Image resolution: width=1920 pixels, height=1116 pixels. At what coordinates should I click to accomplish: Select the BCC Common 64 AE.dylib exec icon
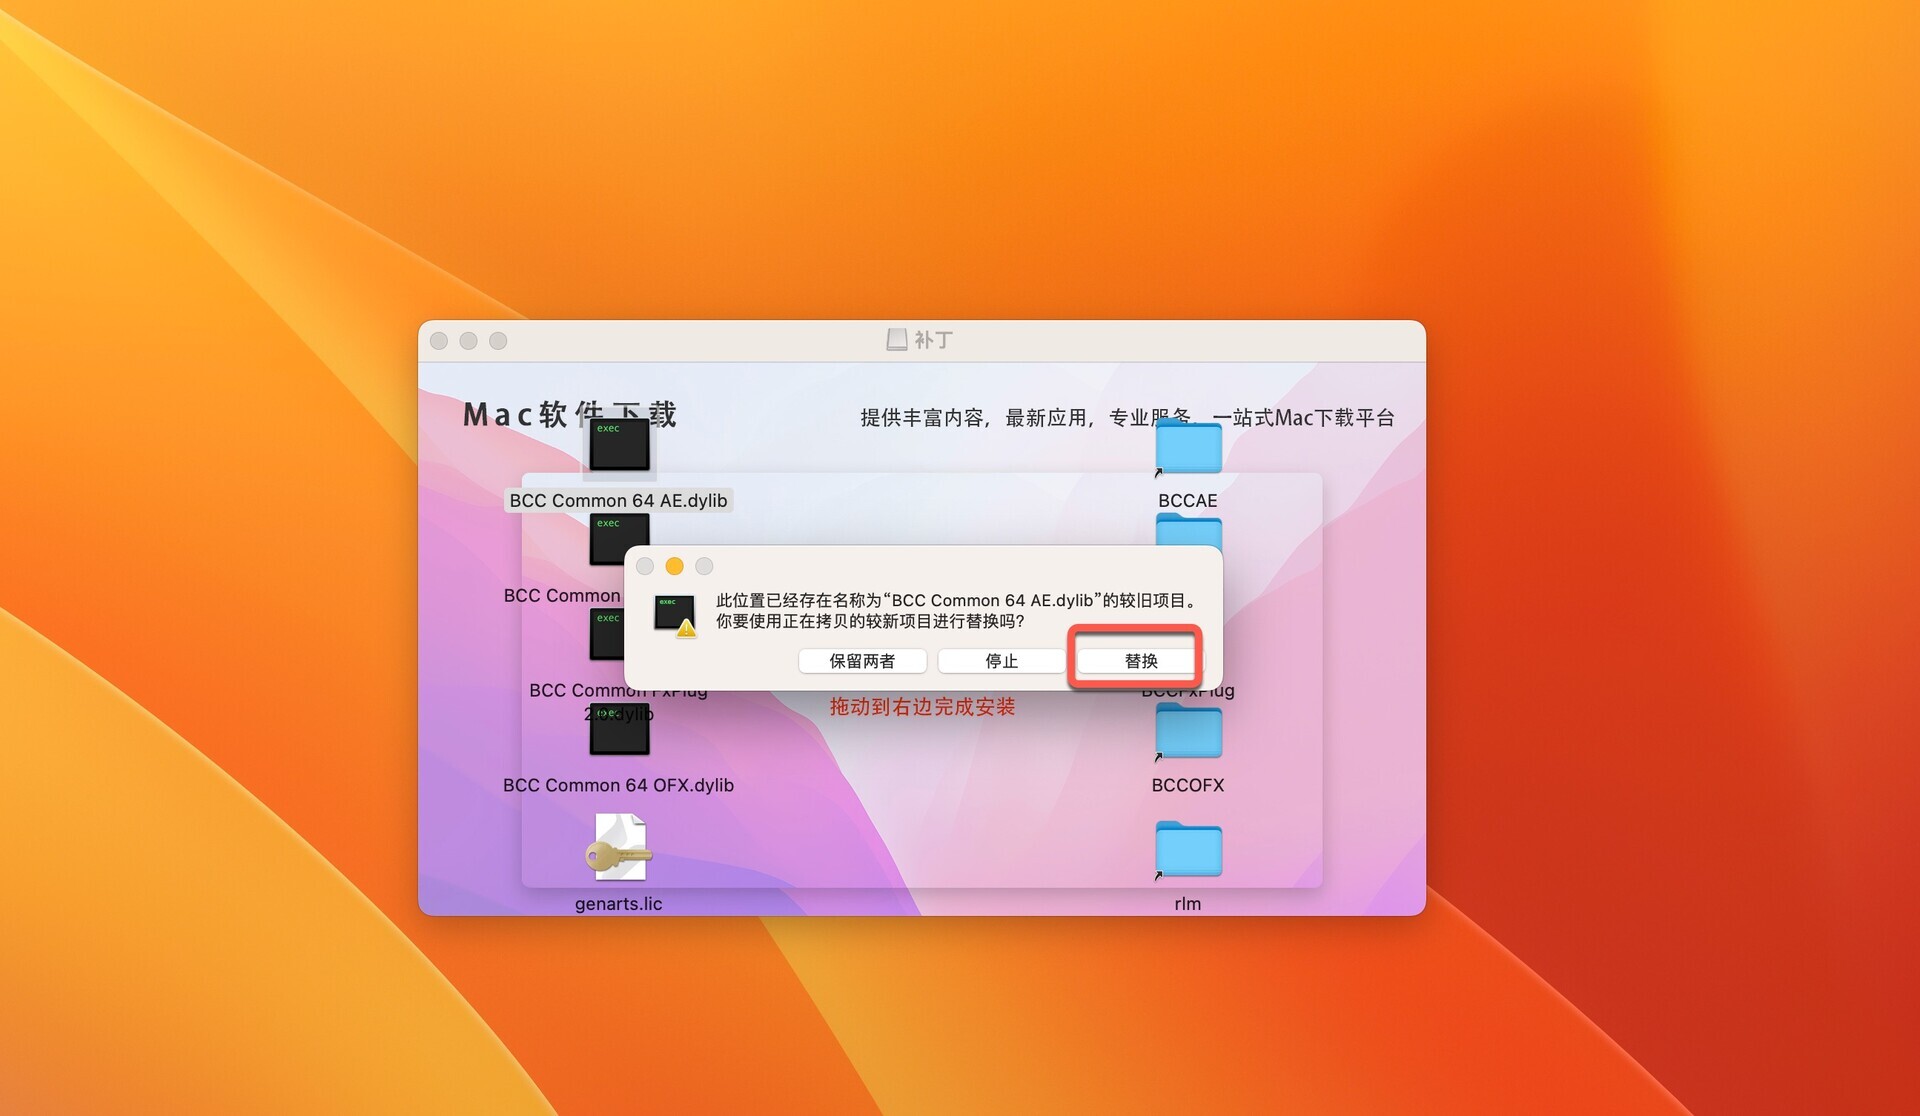619,445
